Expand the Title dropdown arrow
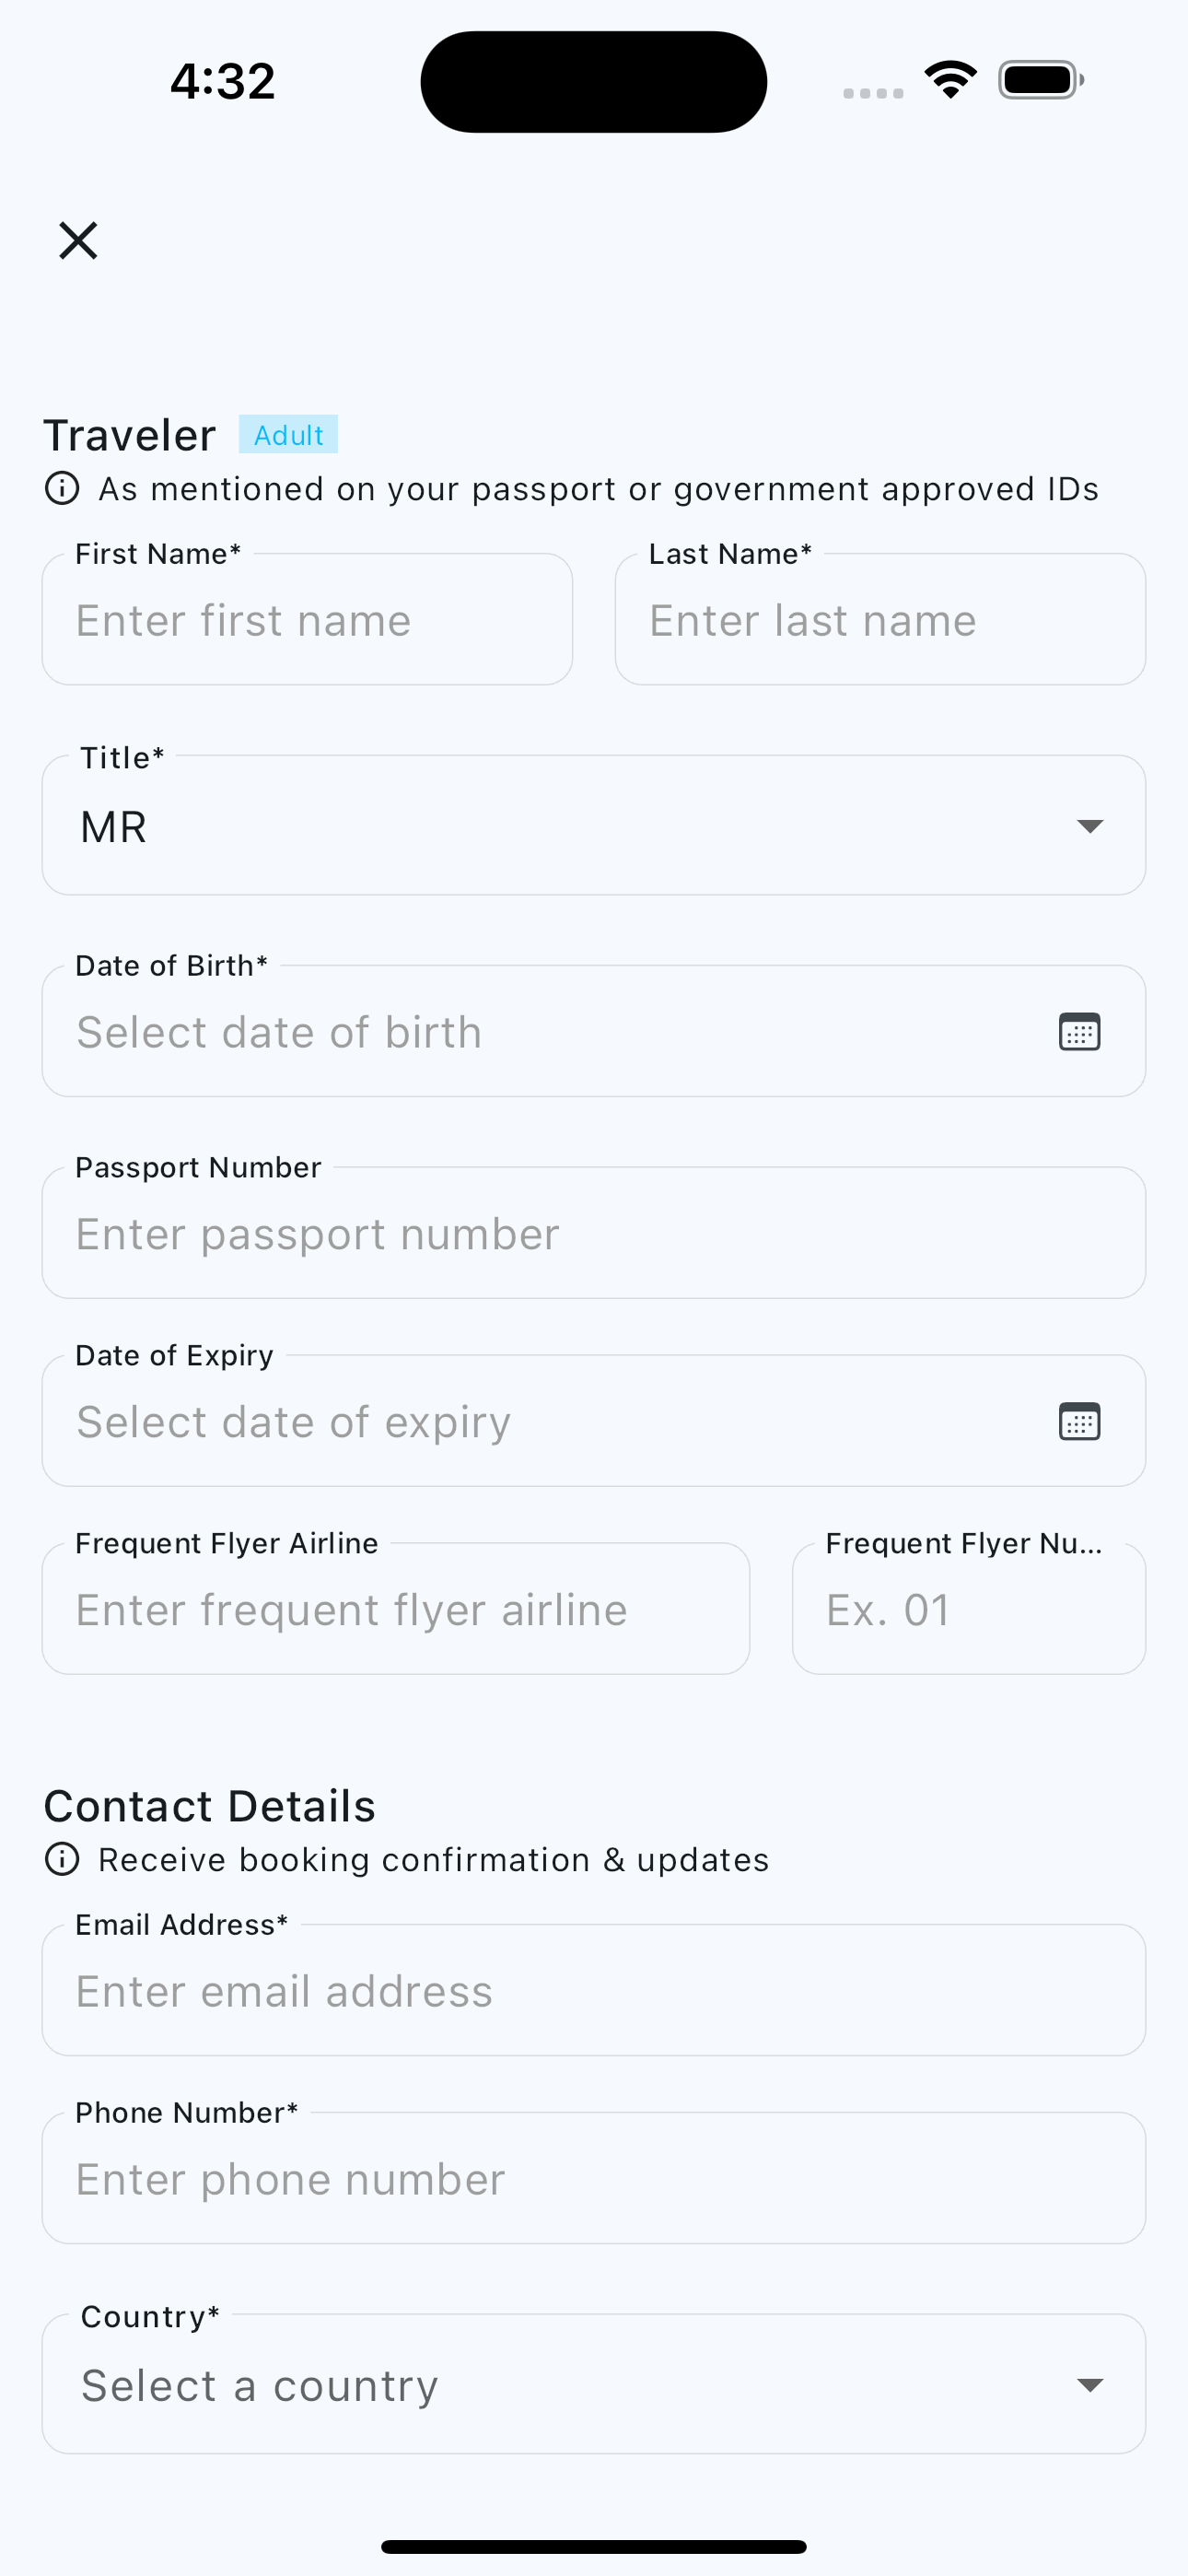This screenshot has height=2576, width=1188. 1089,826
